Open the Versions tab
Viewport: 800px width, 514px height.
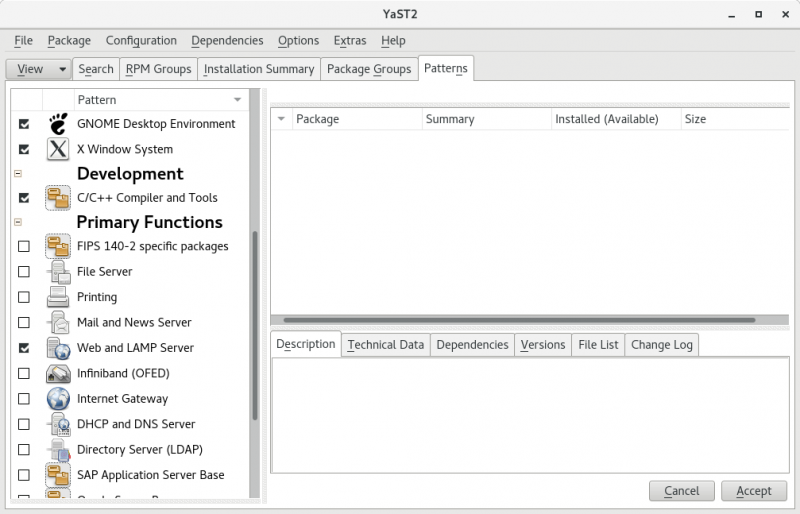coord(543,345)
